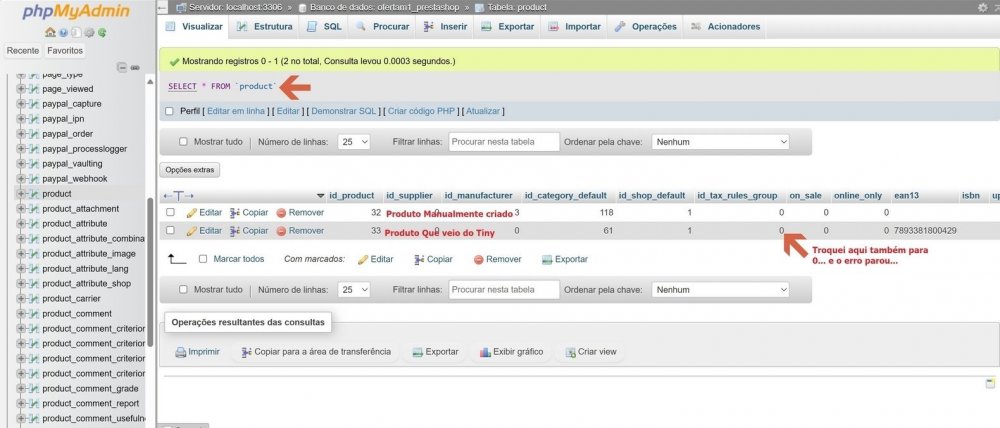Open the product_comment_grade table in sidebar
Screen dimensions: 1000x428
(x=90, y=388)
